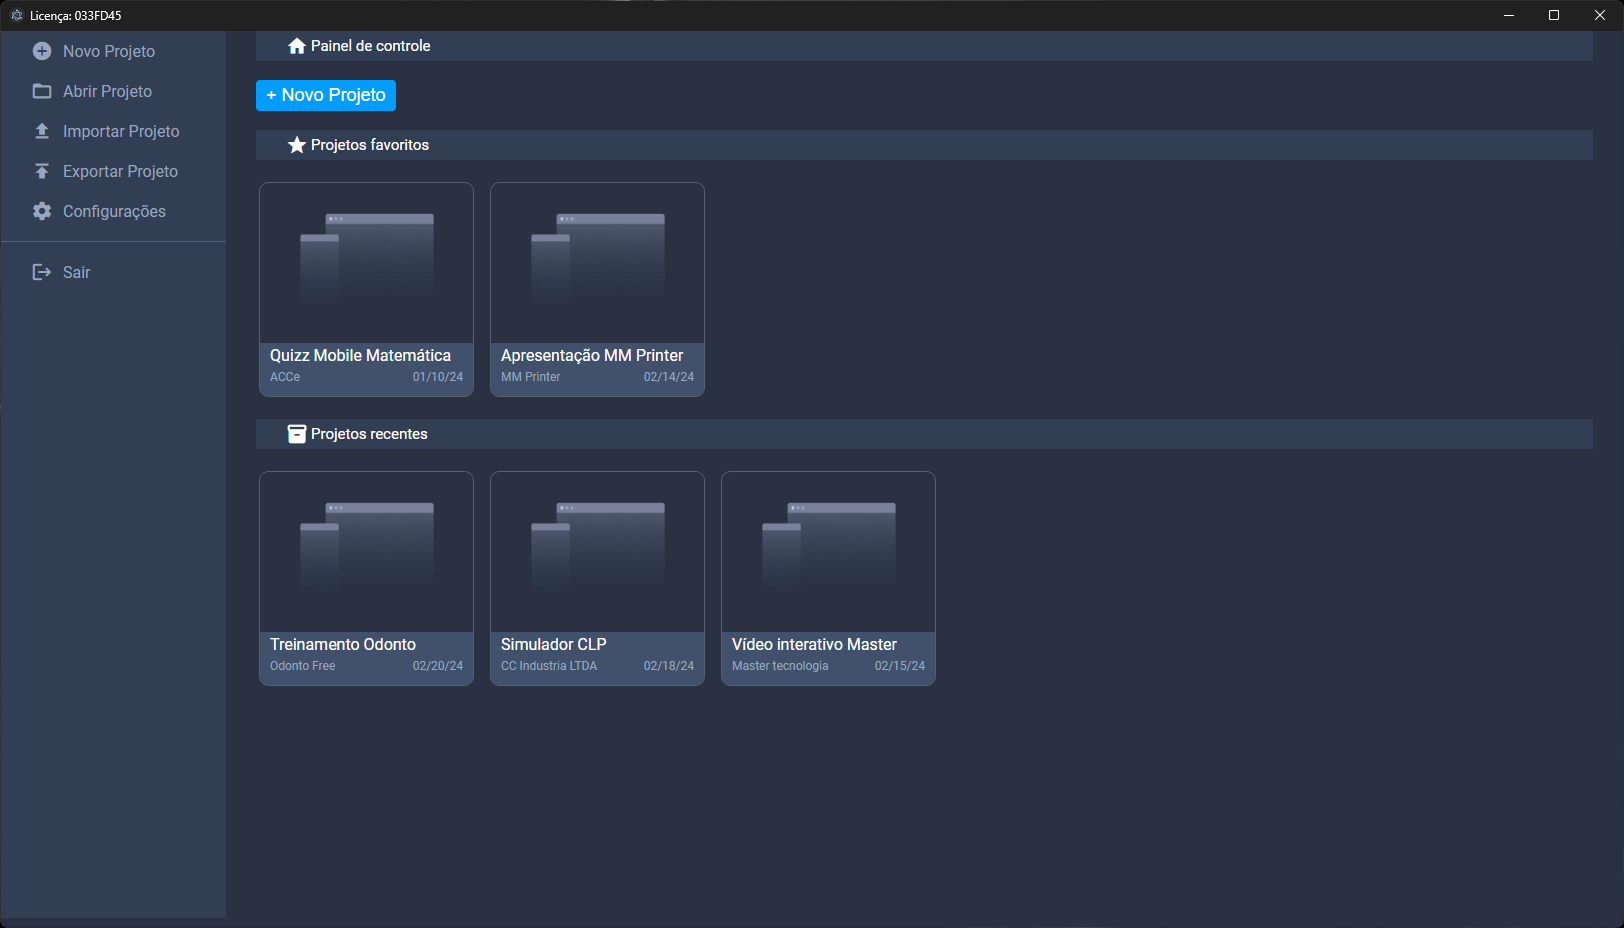Click the Importar Projeto upload icon
1624x928 pixels.
[x=42, y=131]
